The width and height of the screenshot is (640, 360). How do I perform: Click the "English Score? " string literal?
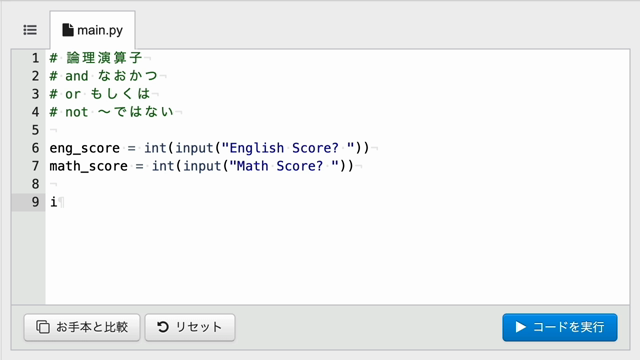(x=288, y=148)
